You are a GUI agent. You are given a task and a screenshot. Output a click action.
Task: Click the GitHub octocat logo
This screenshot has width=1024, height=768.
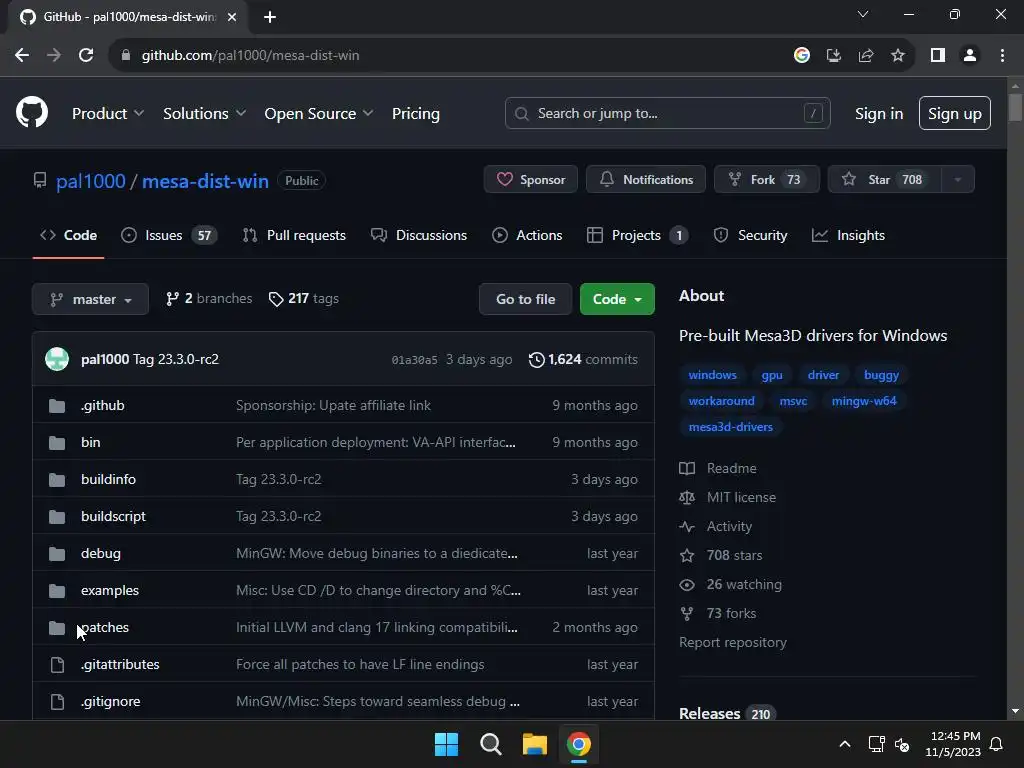pyautogui.click(x=32, y=112)
